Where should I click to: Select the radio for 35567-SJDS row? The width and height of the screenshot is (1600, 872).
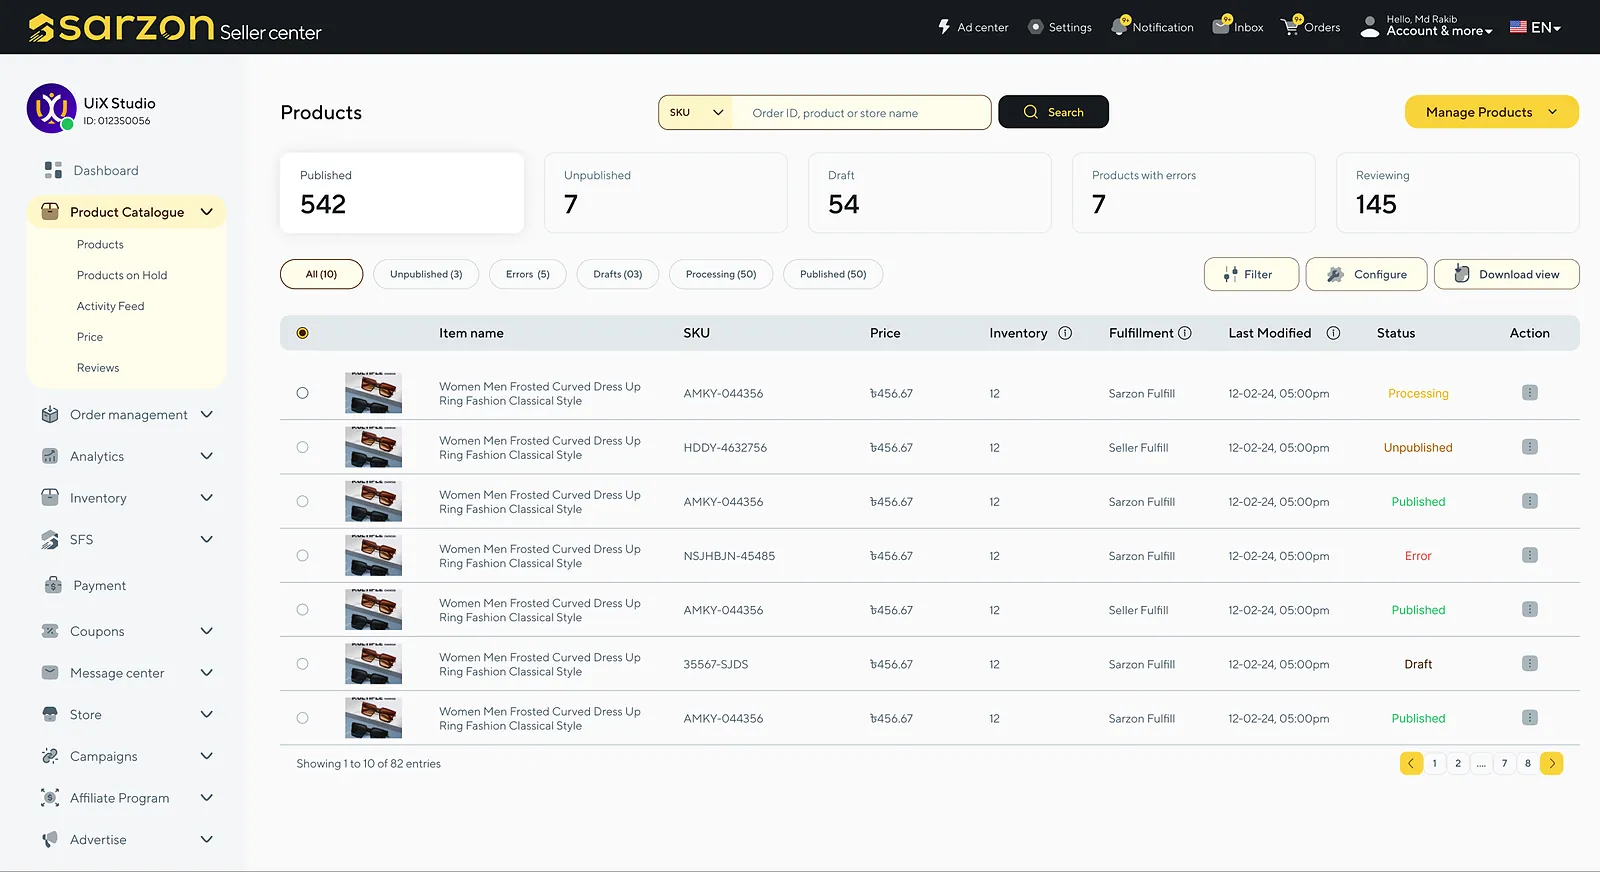point(302,663)
